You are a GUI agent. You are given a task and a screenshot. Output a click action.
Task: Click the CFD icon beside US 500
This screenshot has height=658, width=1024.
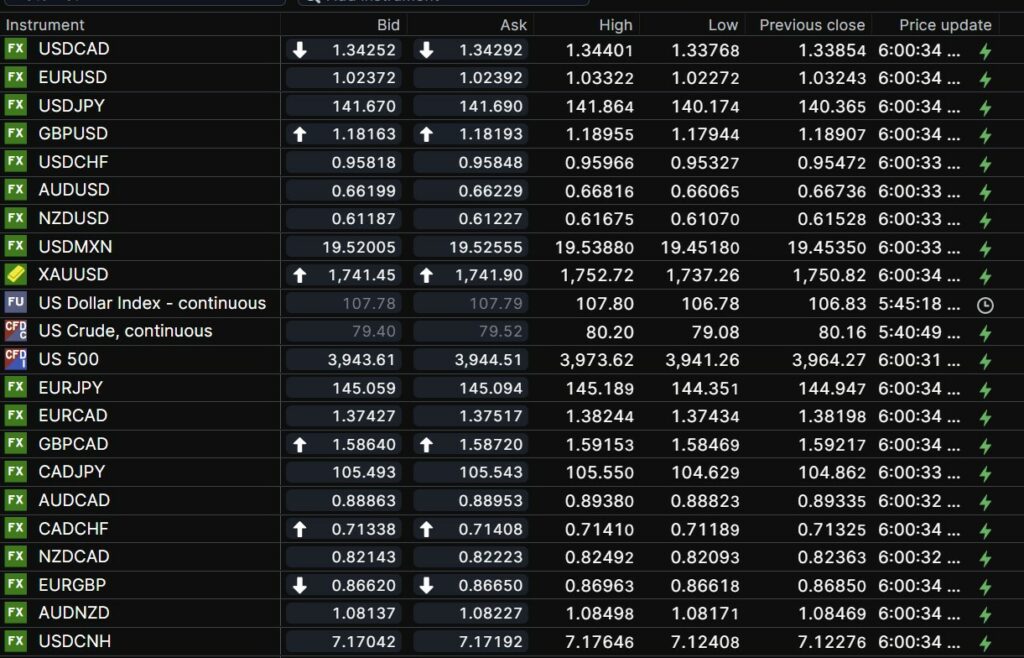[15, 359]
